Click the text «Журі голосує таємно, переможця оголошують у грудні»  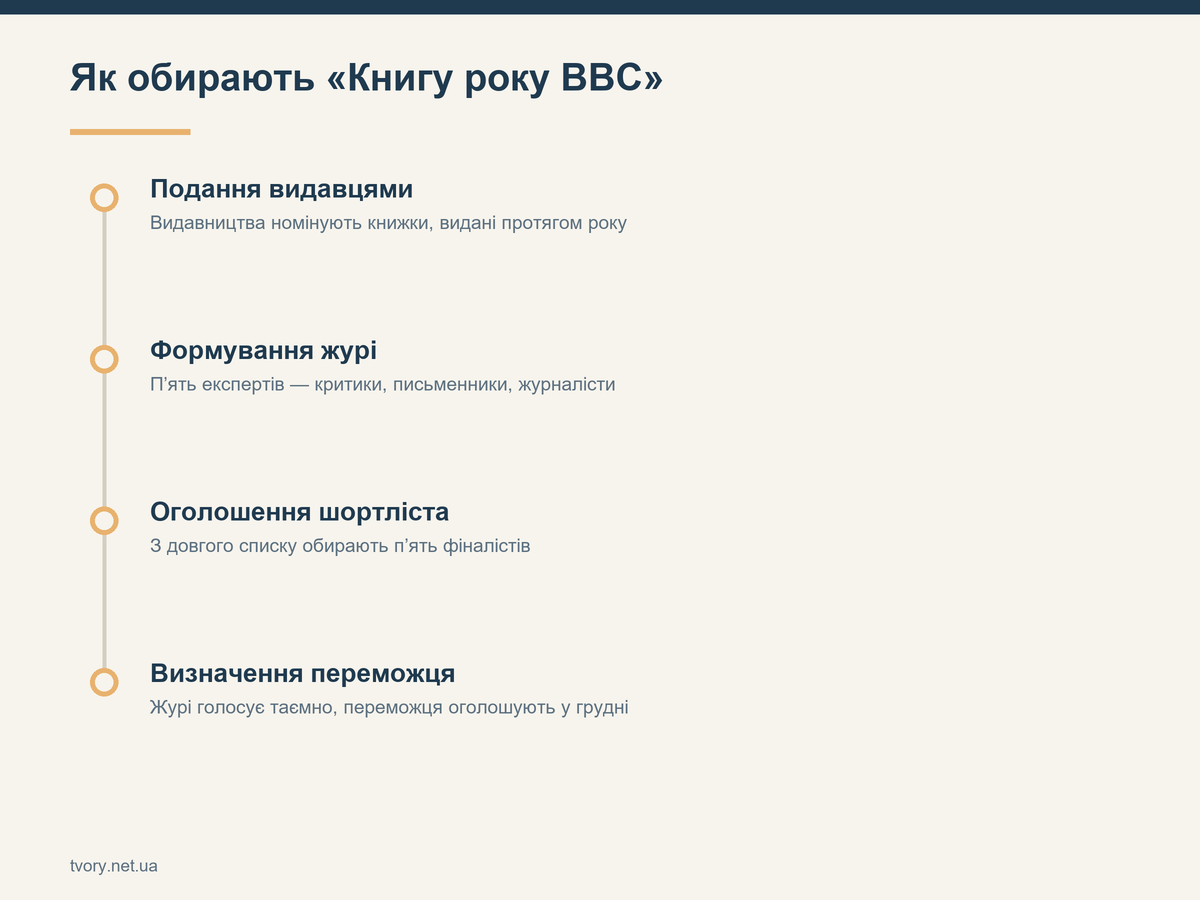point(389,708)
